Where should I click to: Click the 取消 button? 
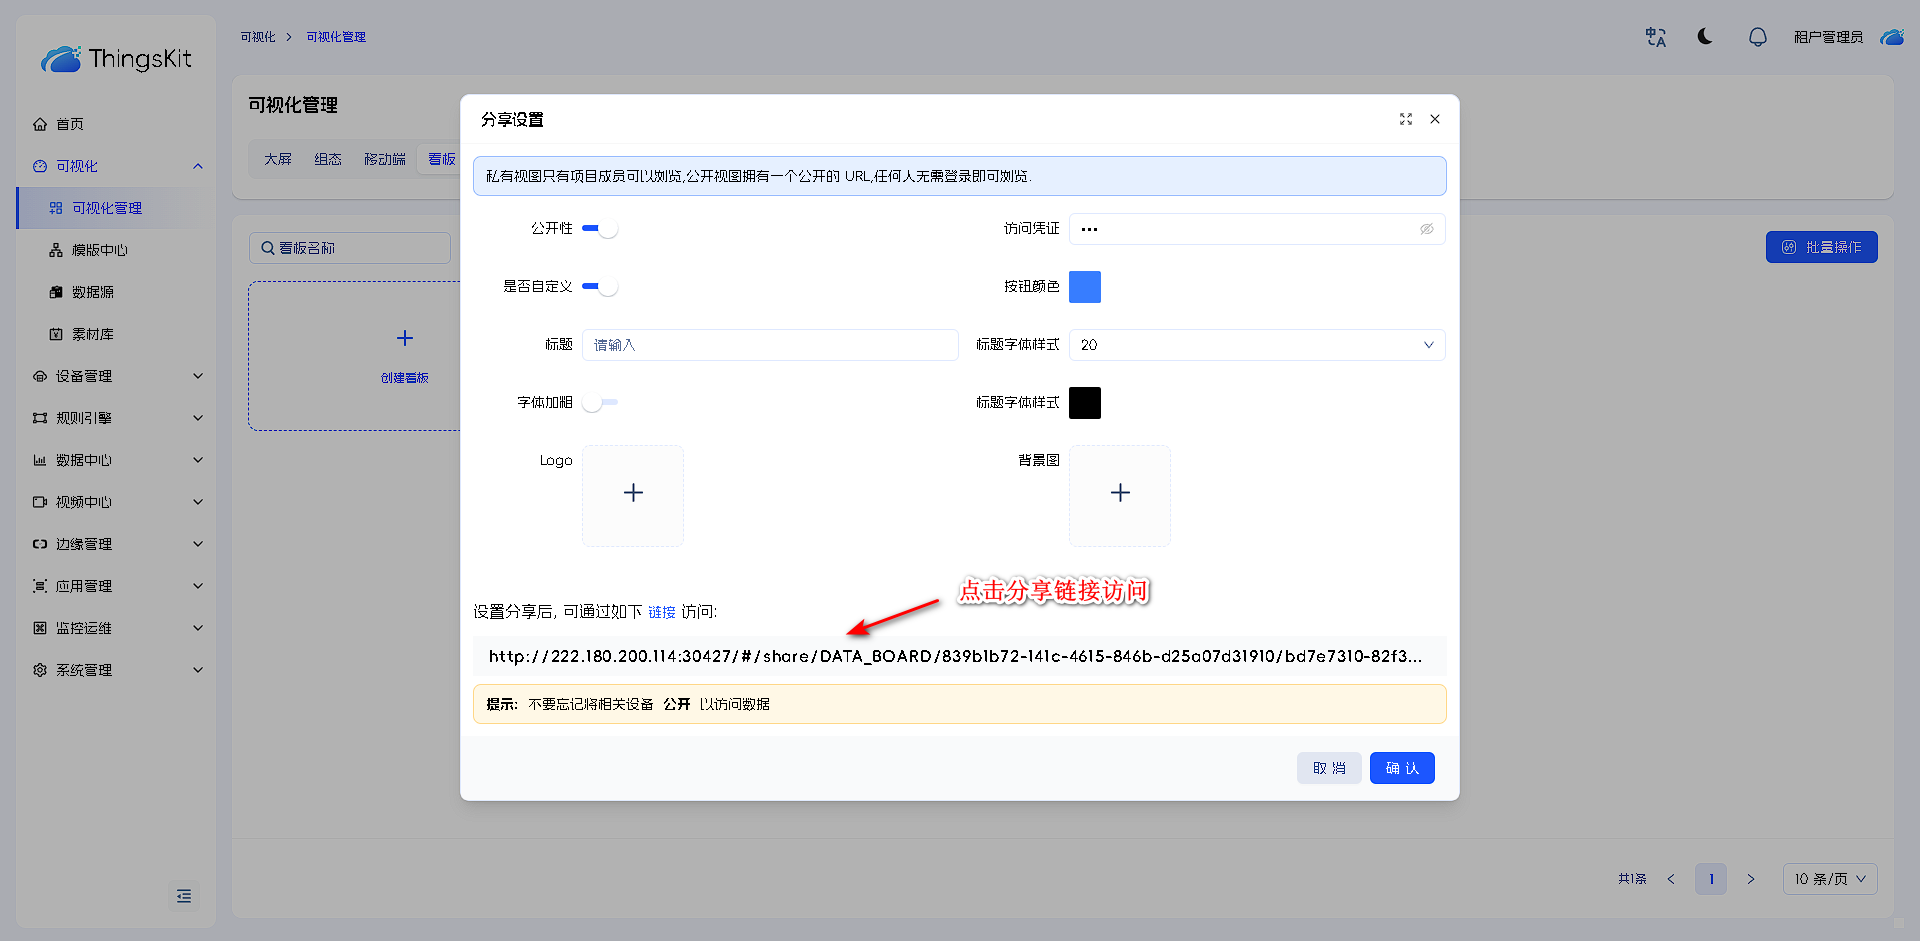1328,768
